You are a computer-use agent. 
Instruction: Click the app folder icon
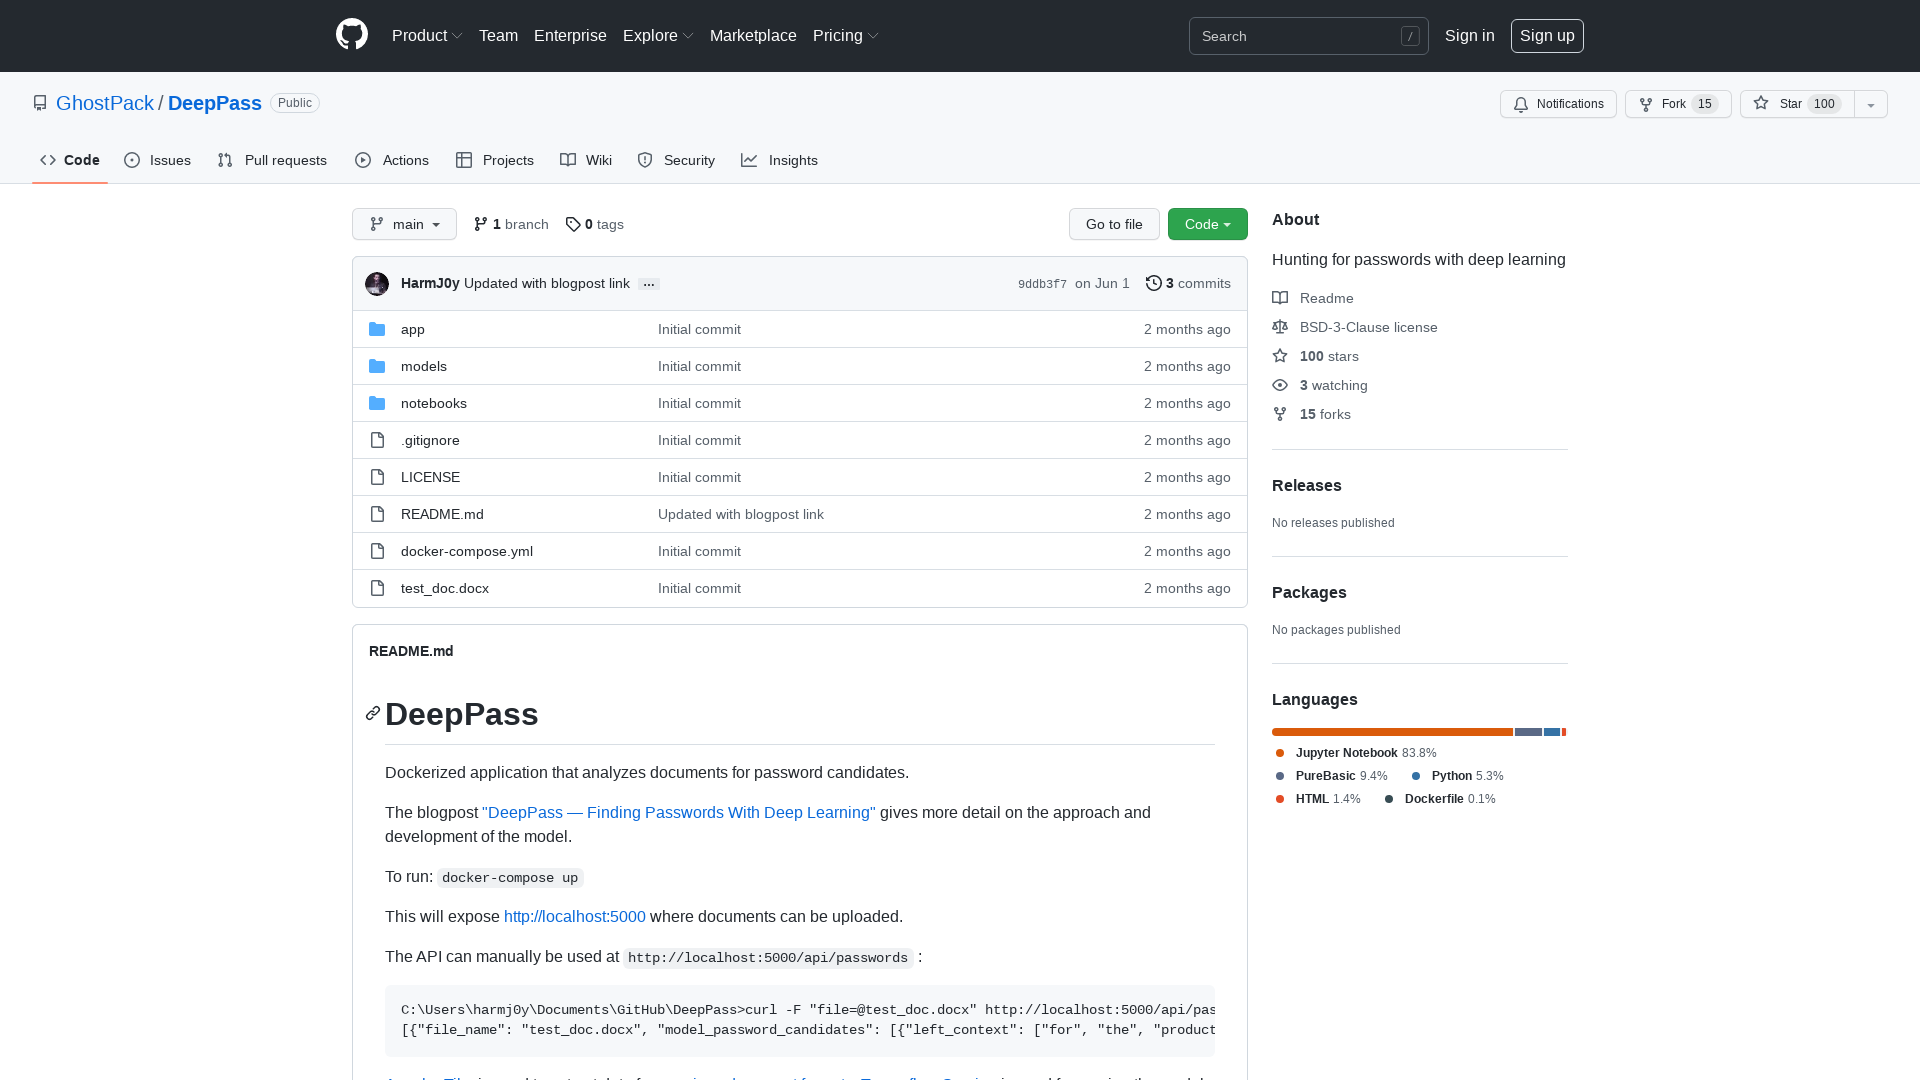point(377,329)
